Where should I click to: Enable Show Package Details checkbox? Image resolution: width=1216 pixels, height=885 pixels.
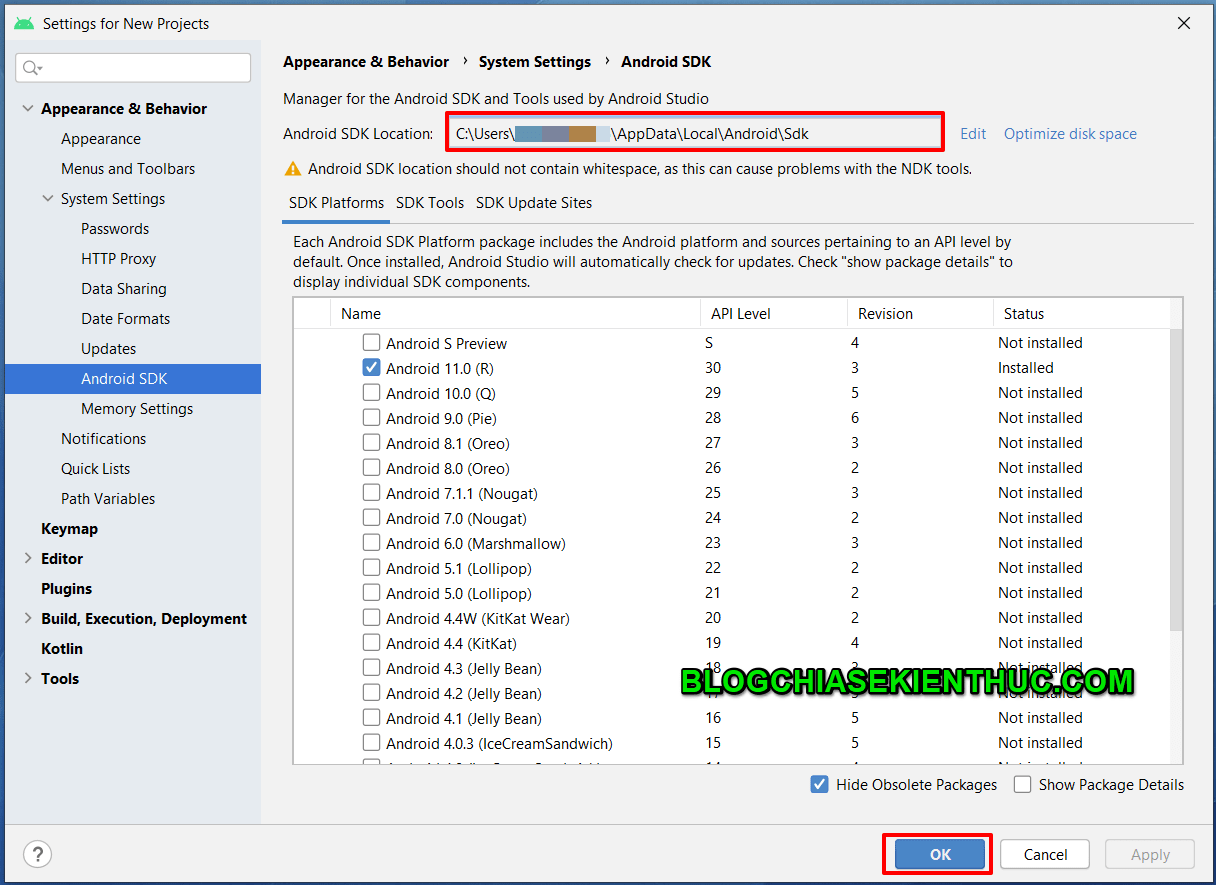coord(1022,785)
